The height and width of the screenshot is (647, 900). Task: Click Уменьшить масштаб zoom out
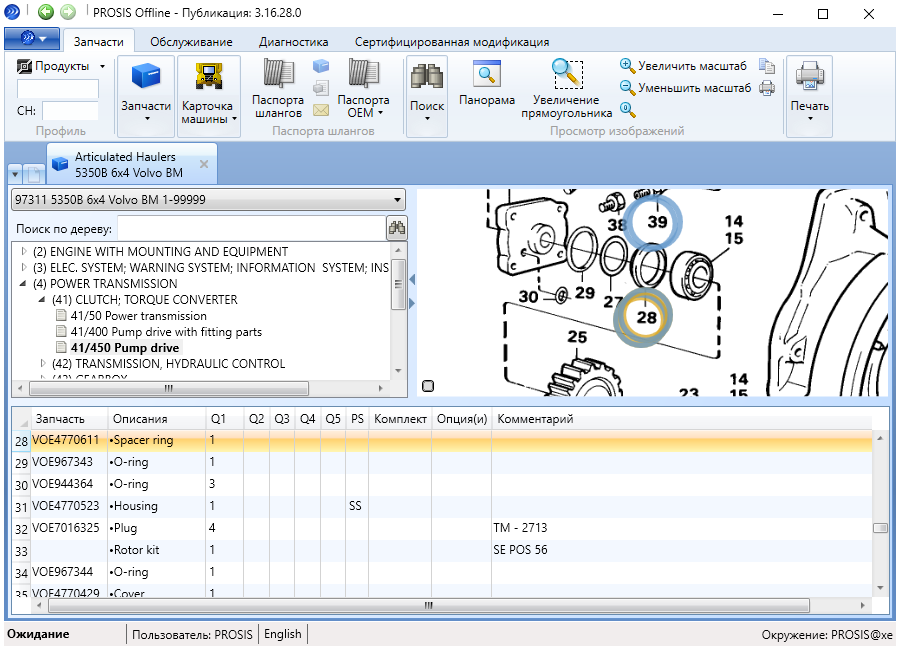685,88
